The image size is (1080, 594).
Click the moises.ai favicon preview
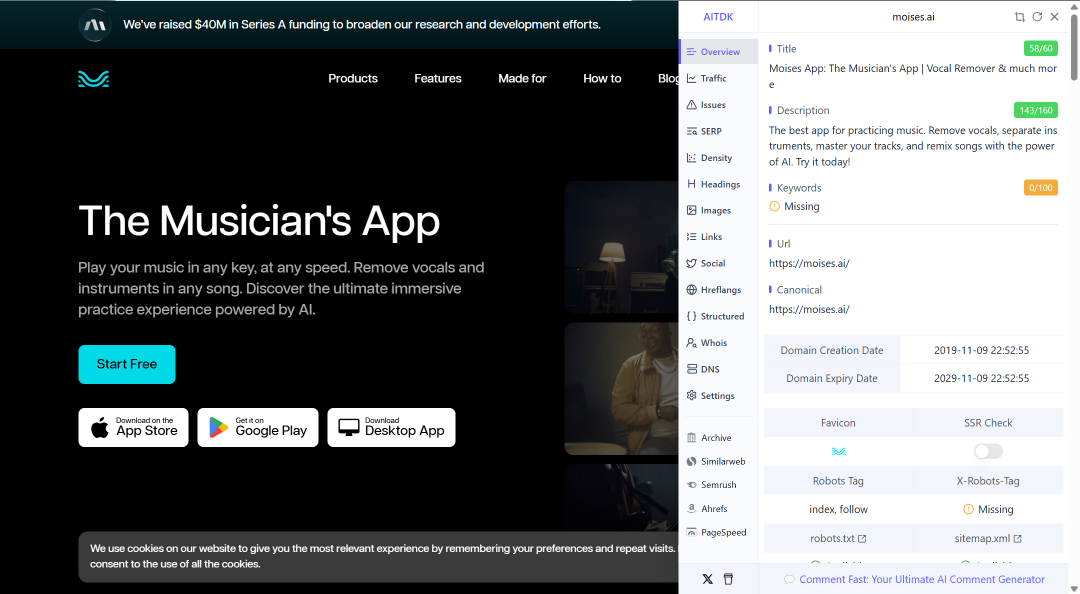[x=838, y=451]
